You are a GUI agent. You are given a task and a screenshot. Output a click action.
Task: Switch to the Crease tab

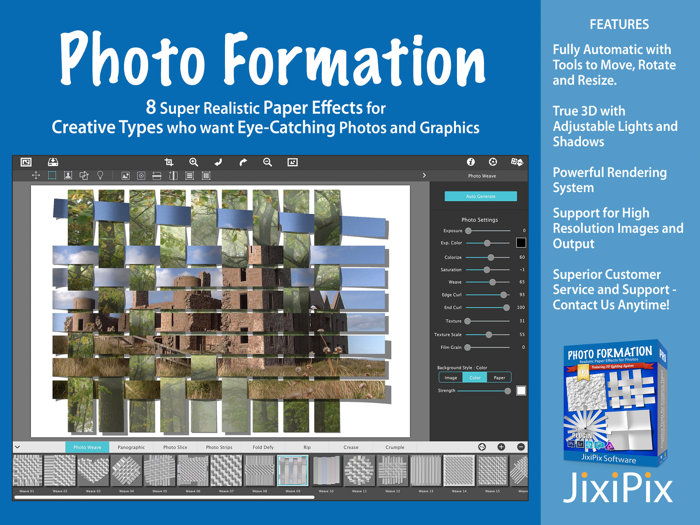[351, 447]
